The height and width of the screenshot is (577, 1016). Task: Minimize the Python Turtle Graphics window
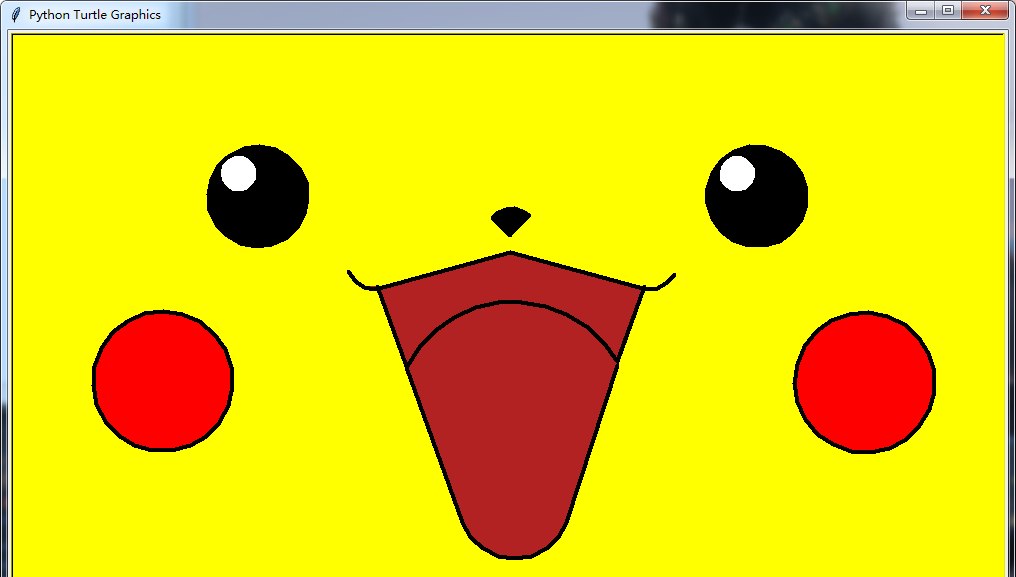[x=920, y=10]
